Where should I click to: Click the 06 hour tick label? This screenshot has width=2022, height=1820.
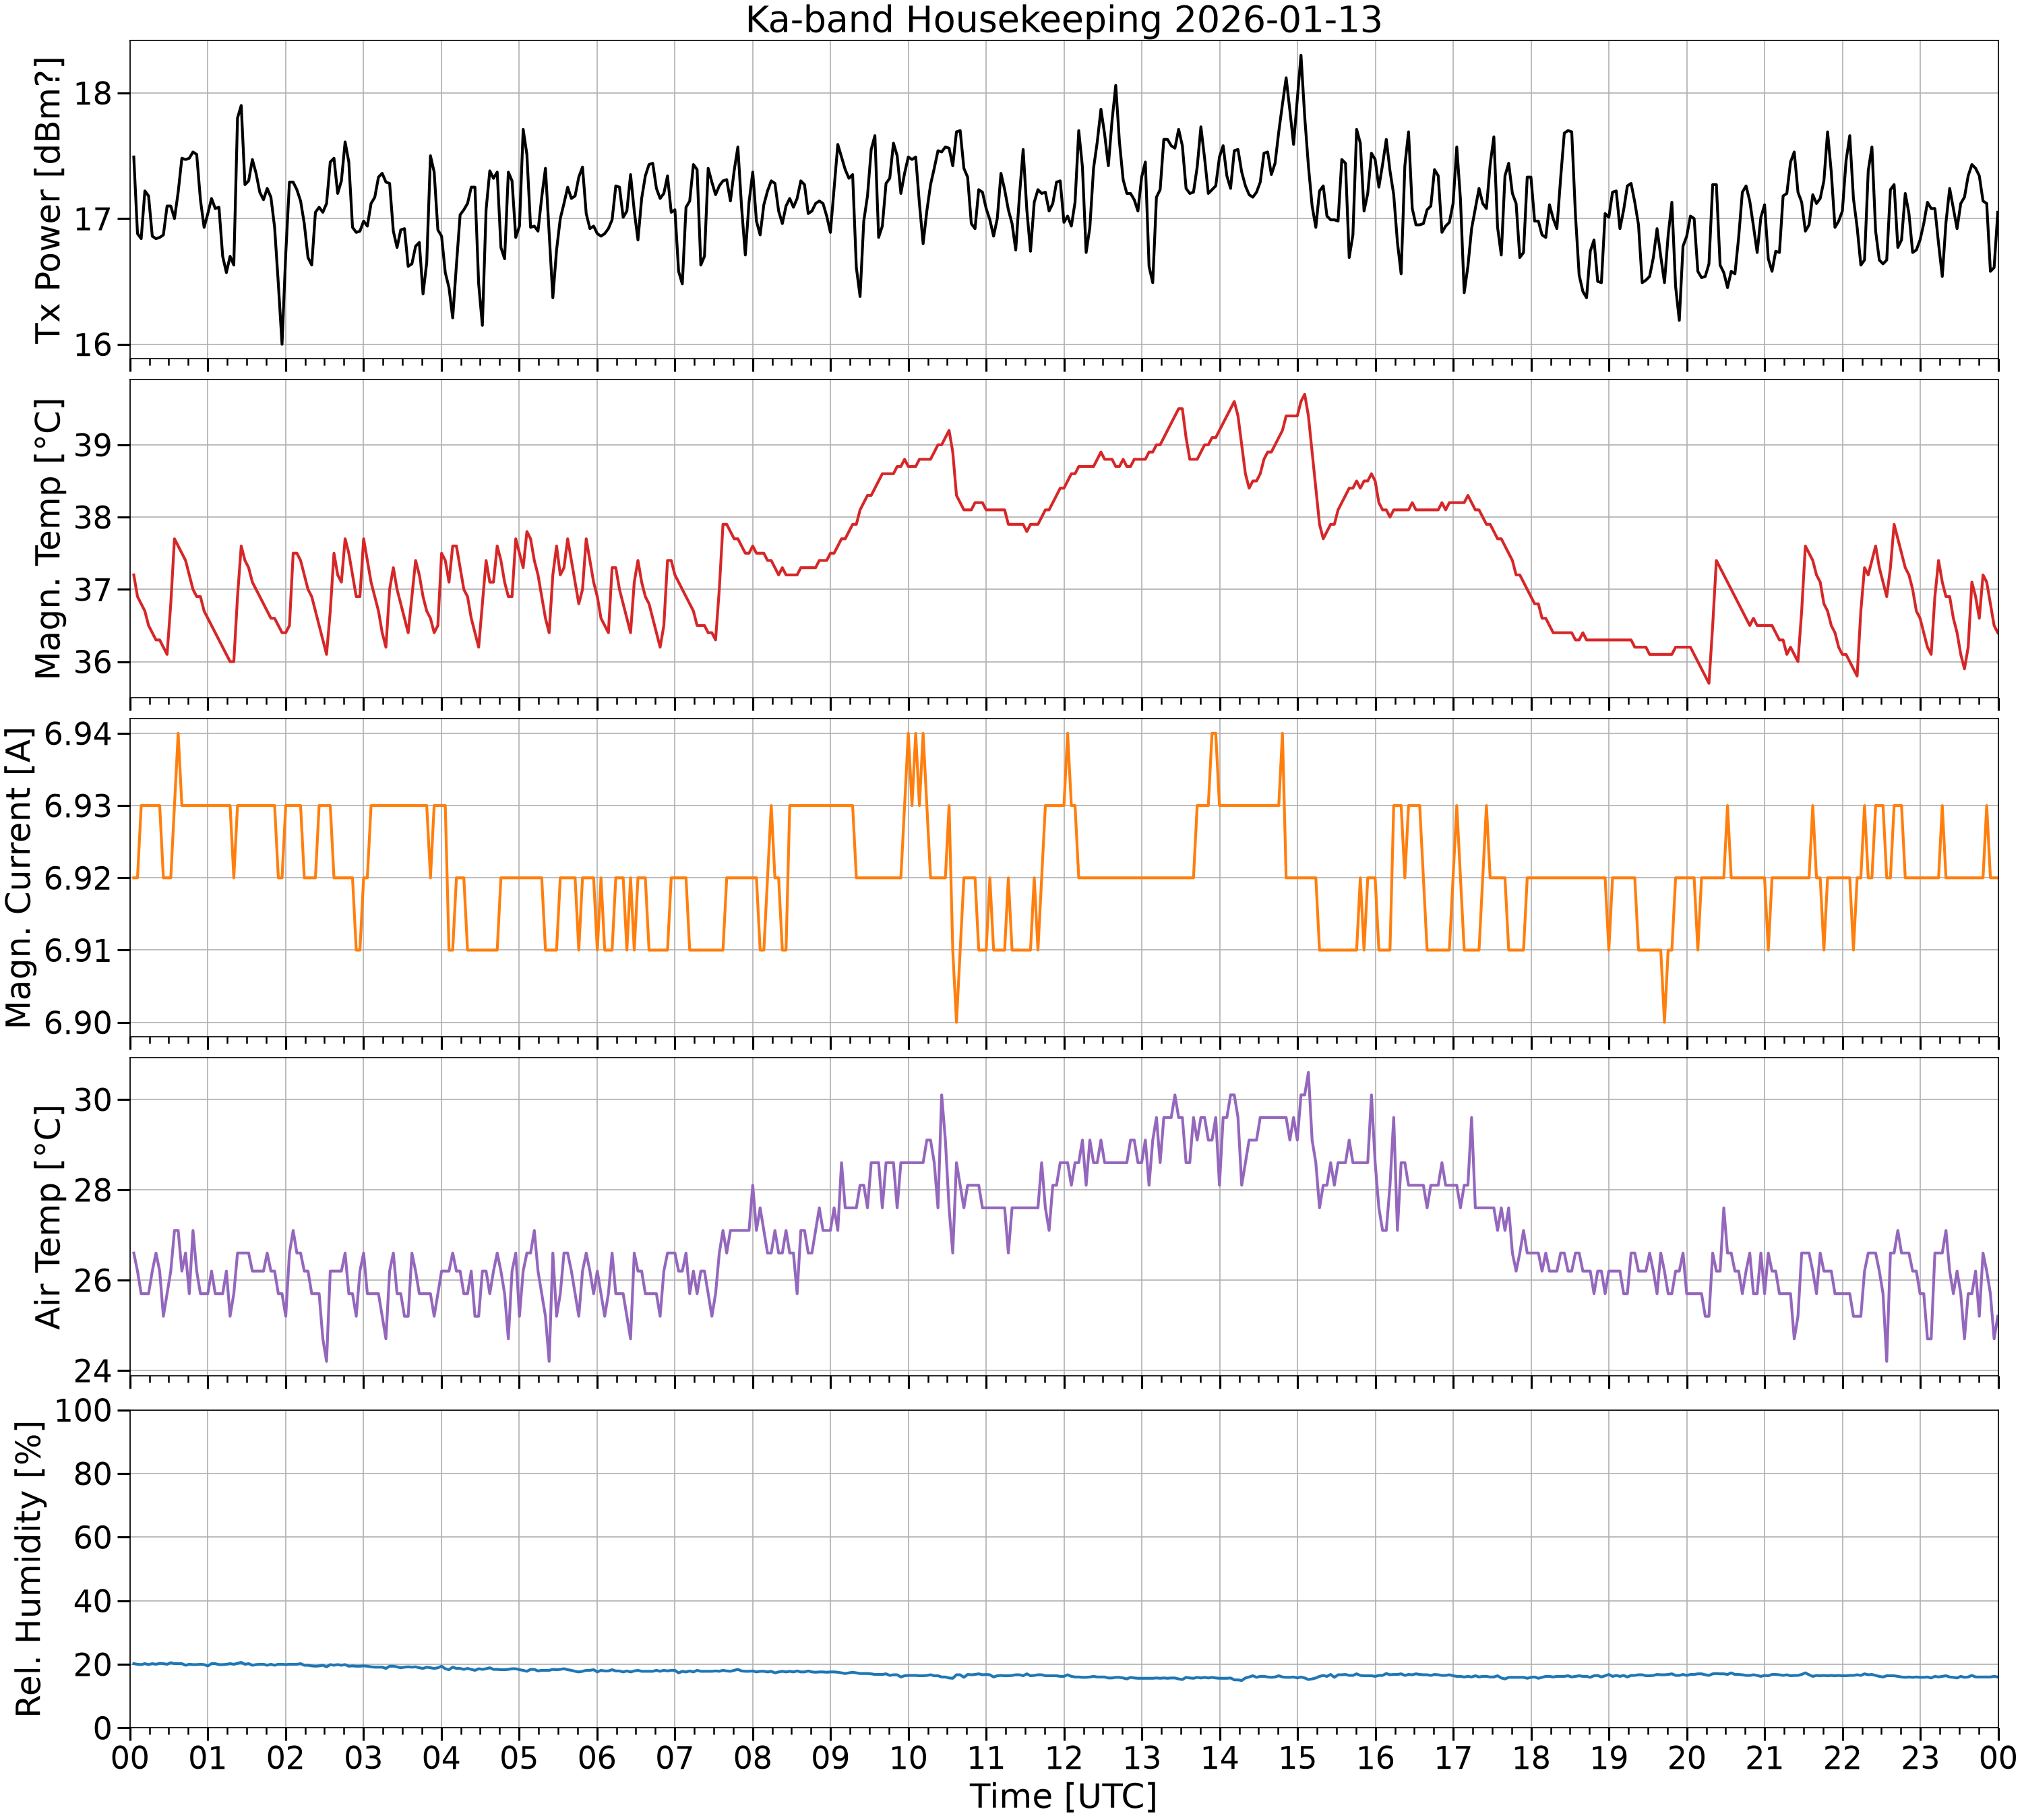(597, 1757)
